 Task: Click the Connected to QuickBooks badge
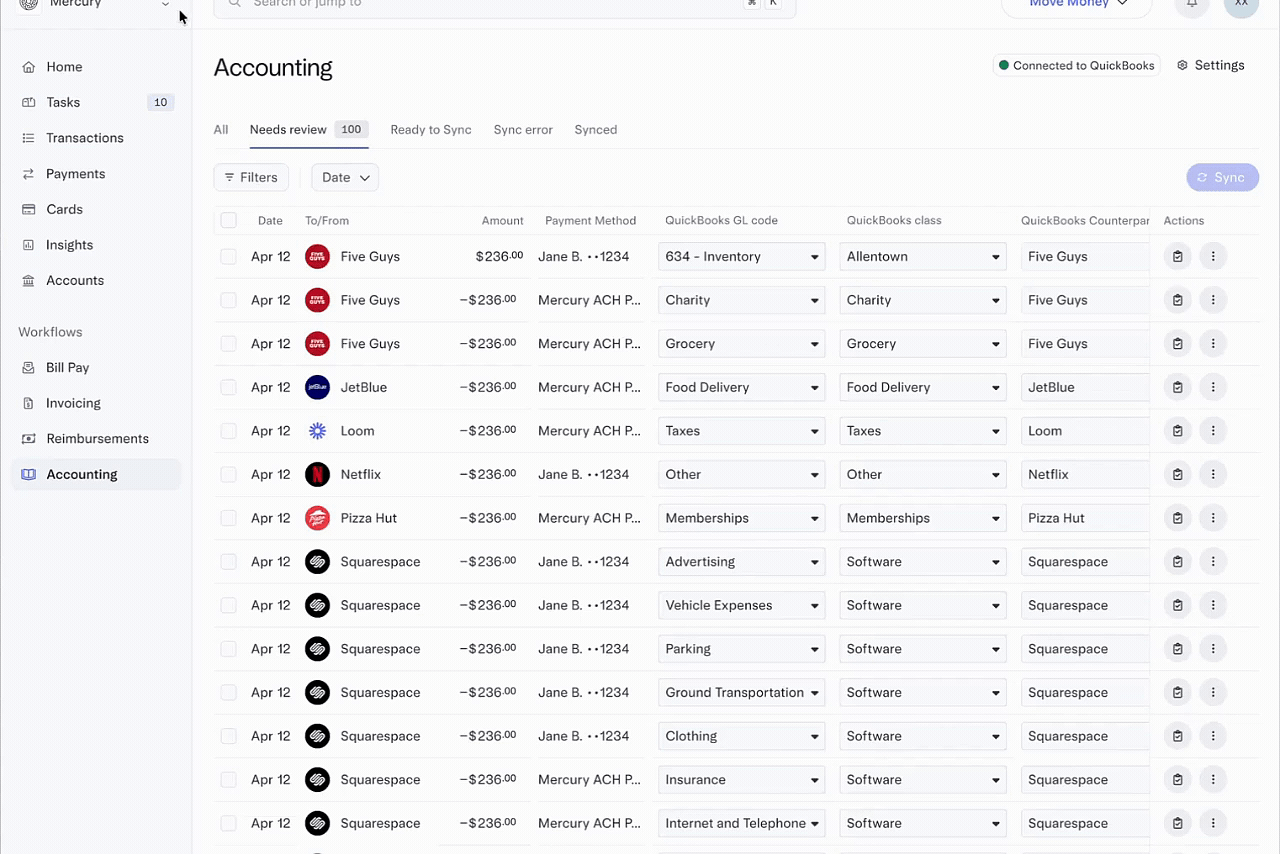(1077, 66)
